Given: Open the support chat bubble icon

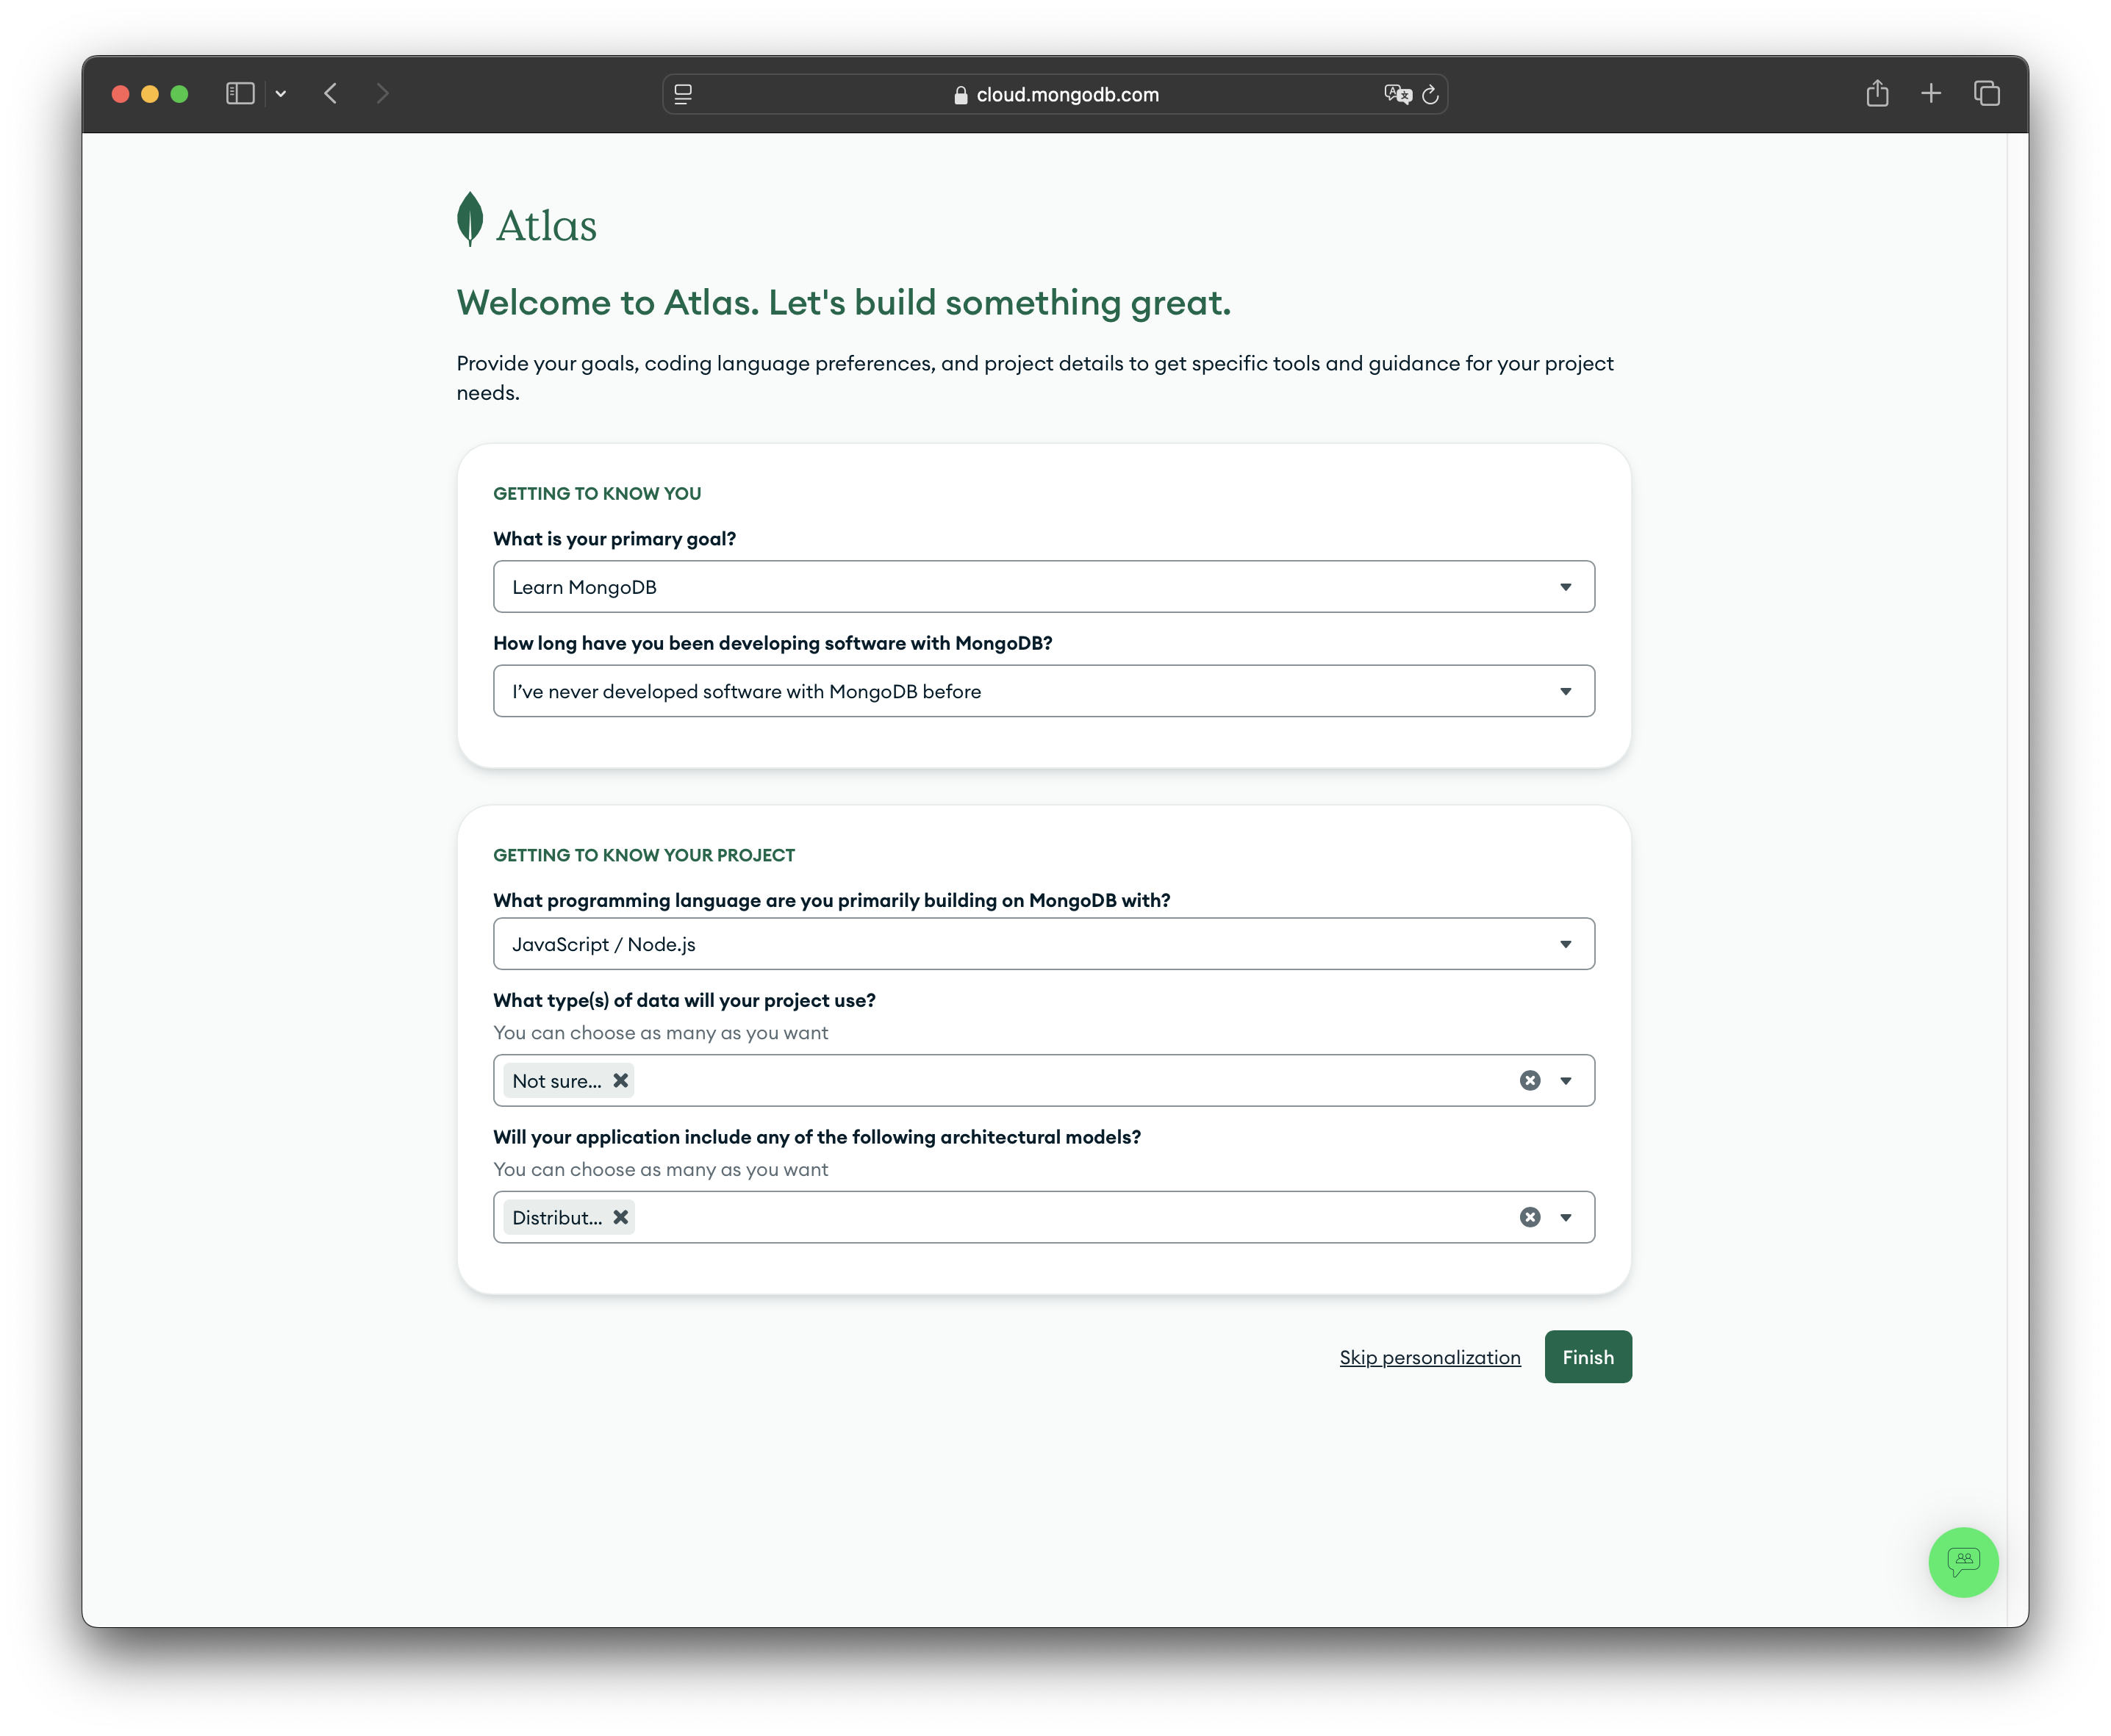Looking at the screenshot, I should [x=1962, y=1561].
